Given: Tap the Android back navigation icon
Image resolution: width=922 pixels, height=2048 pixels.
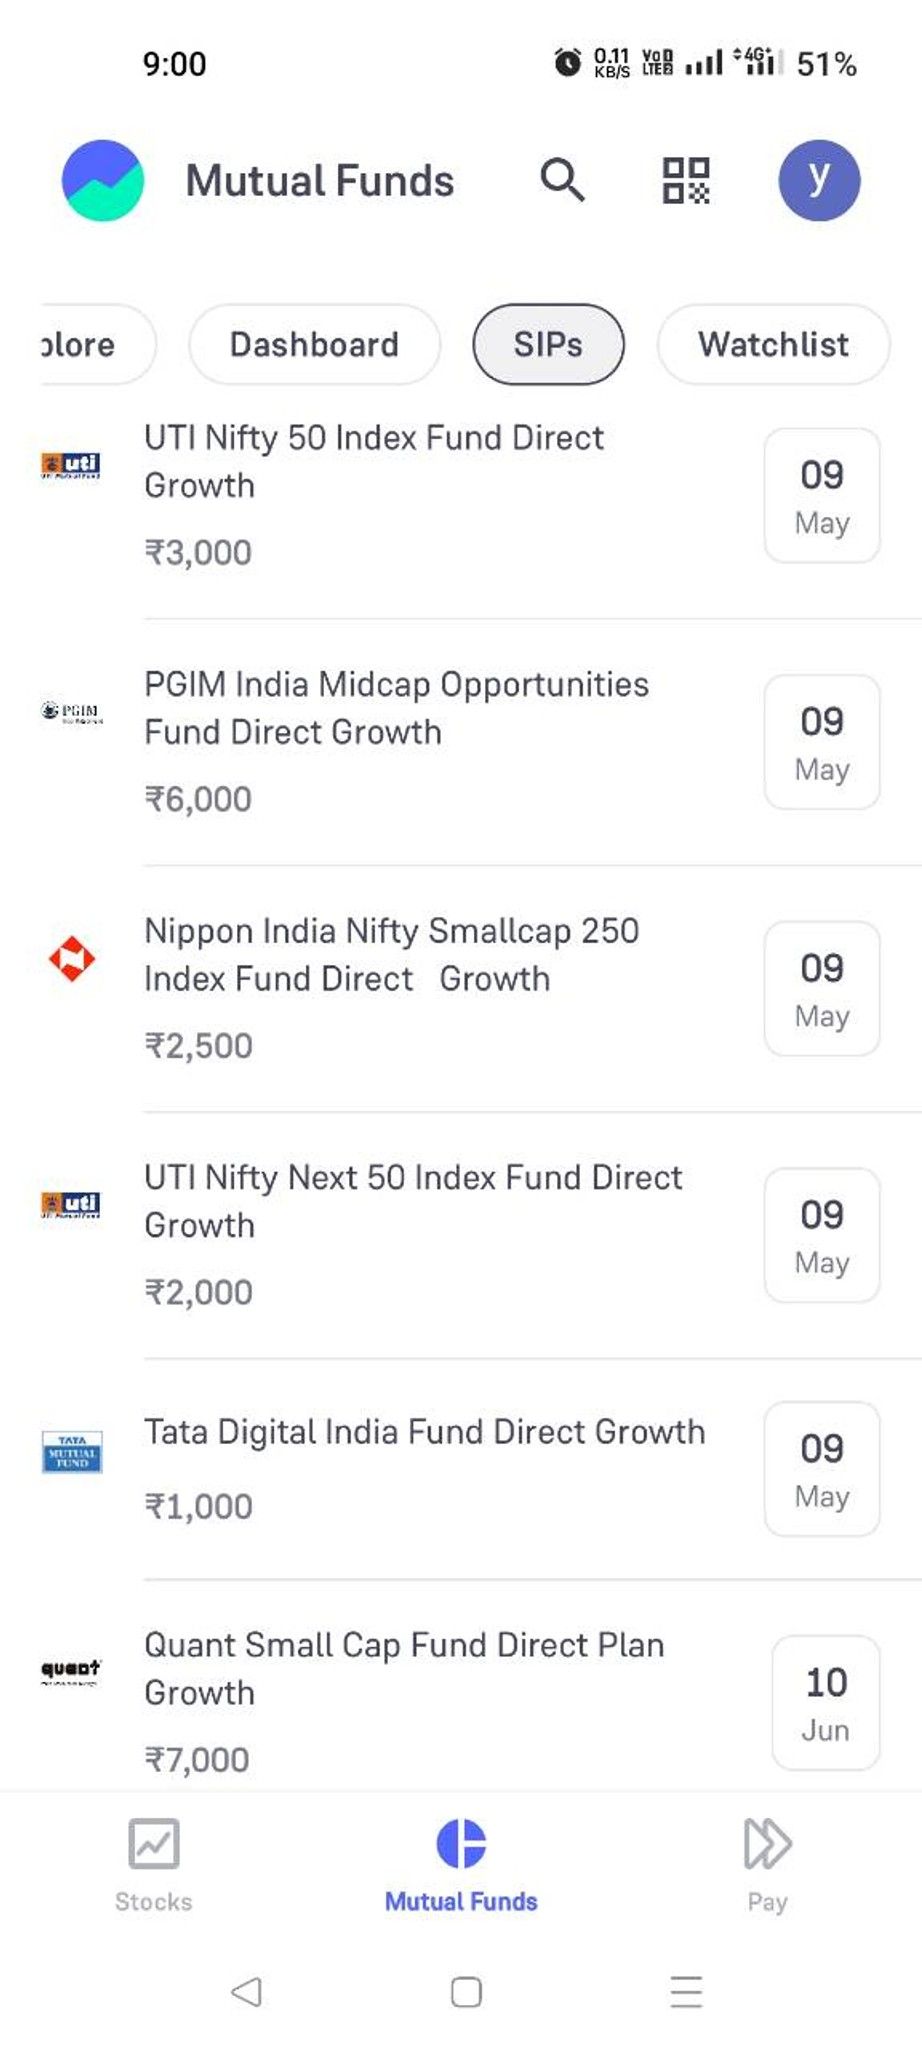Looking at the screenshot, I should [x=246, y=1991].
